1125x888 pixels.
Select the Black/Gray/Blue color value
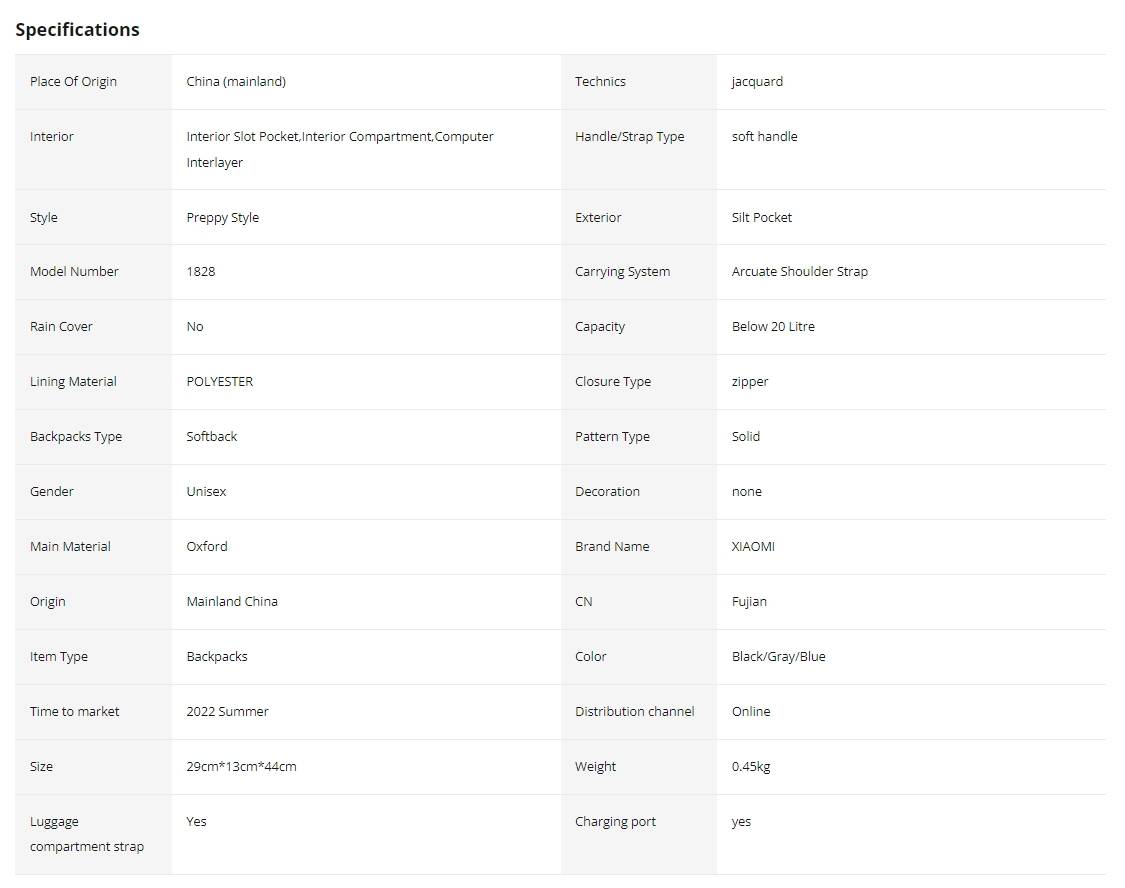click(x=778, y=656)
